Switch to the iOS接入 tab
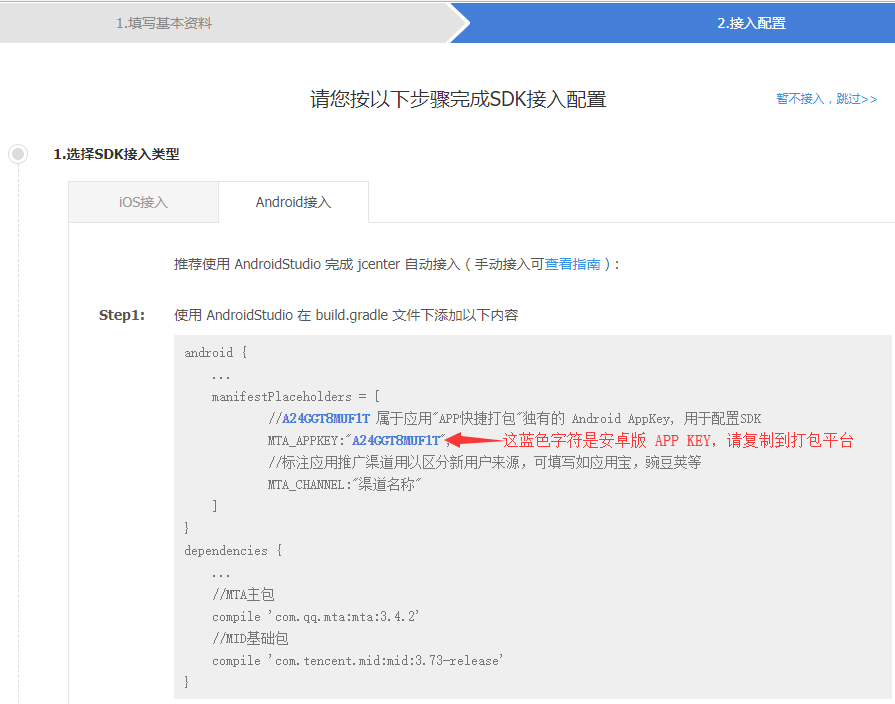The height and width of the screenshot is (704, 895). pos(143,202)
